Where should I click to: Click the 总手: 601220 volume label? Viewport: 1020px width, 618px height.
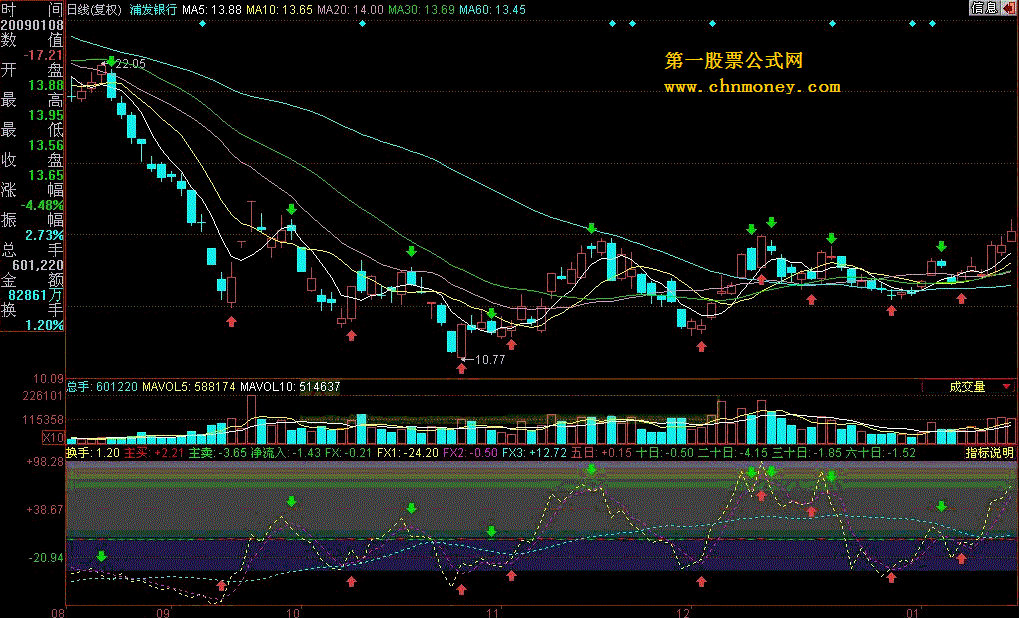click(x=102, y=387)
